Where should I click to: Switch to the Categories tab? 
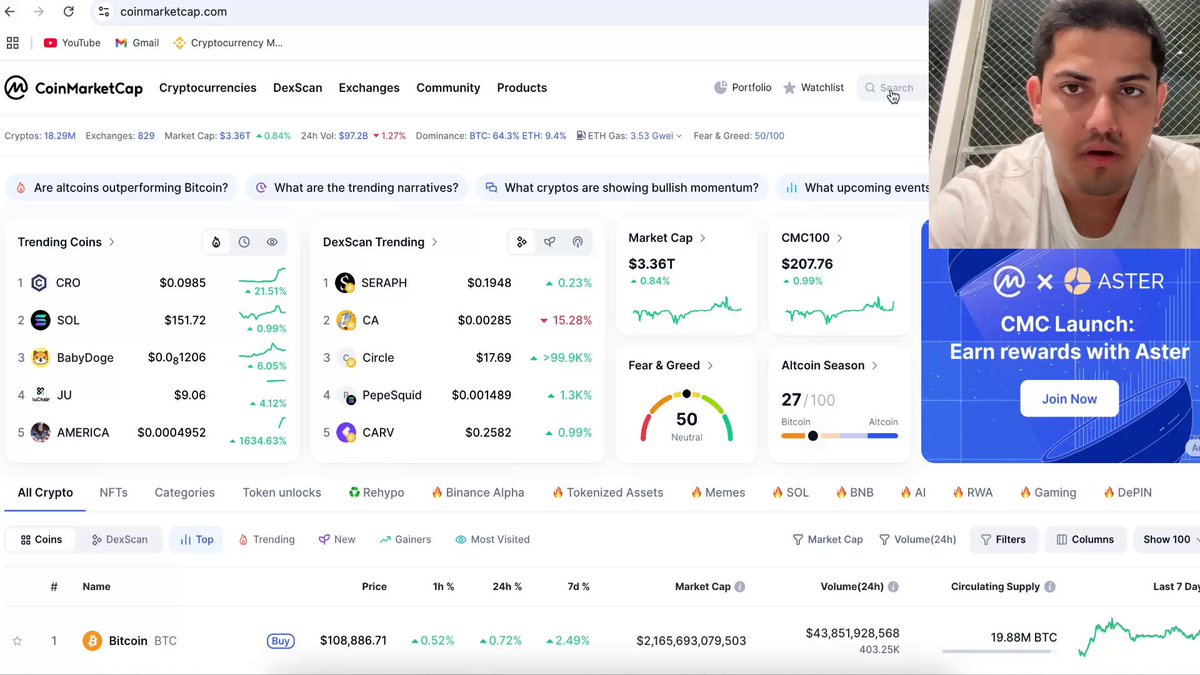point(185,493)
